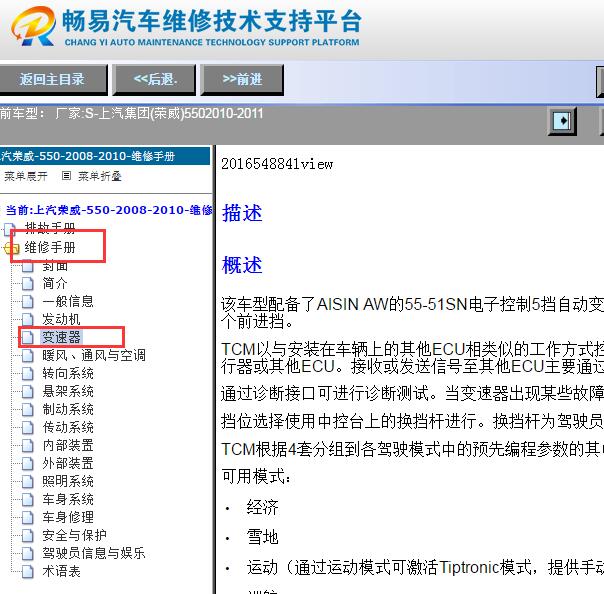
Task: Open the 驾驶员信息与娱乐 section
Action: [x=94, y=553]
